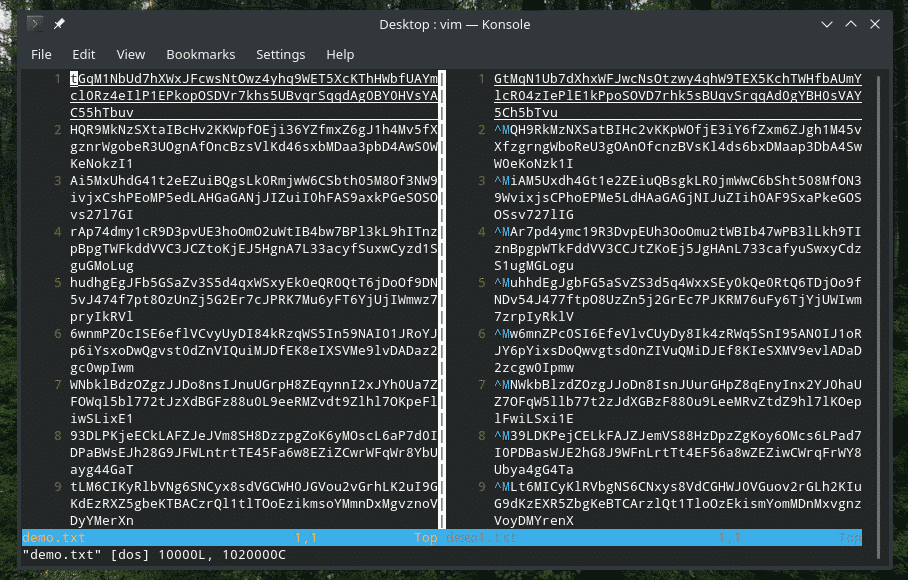This screenshot has height=580, width=908.
Task: Click line number 9 in the left pane
Action: pos(61,491)
